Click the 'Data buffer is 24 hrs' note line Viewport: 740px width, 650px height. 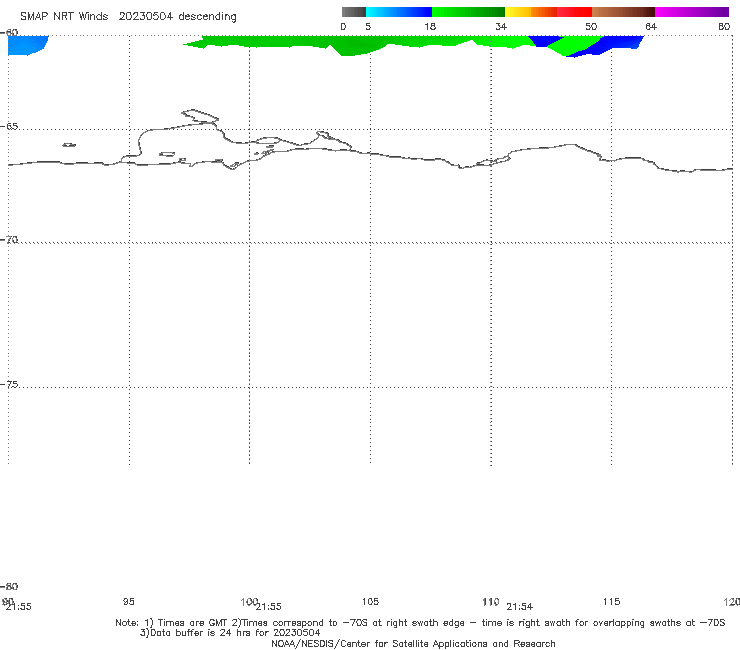[x=230, y=633]
